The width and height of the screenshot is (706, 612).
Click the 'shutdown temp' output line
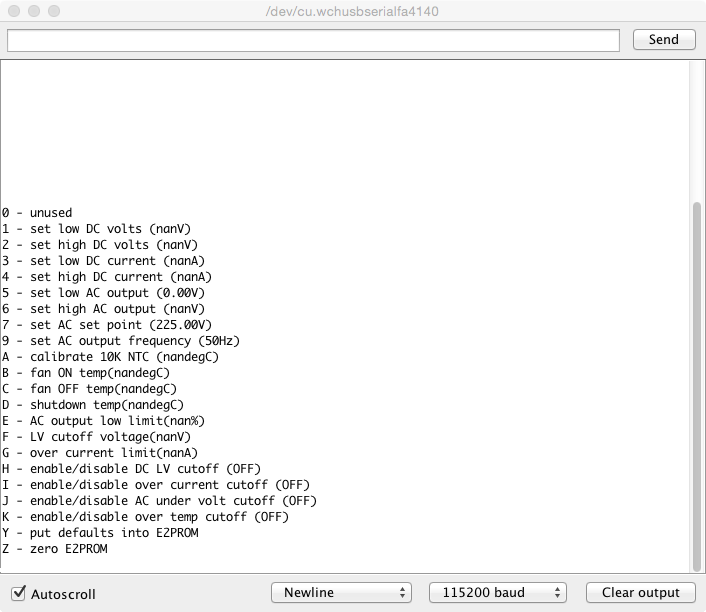[93, 405]
